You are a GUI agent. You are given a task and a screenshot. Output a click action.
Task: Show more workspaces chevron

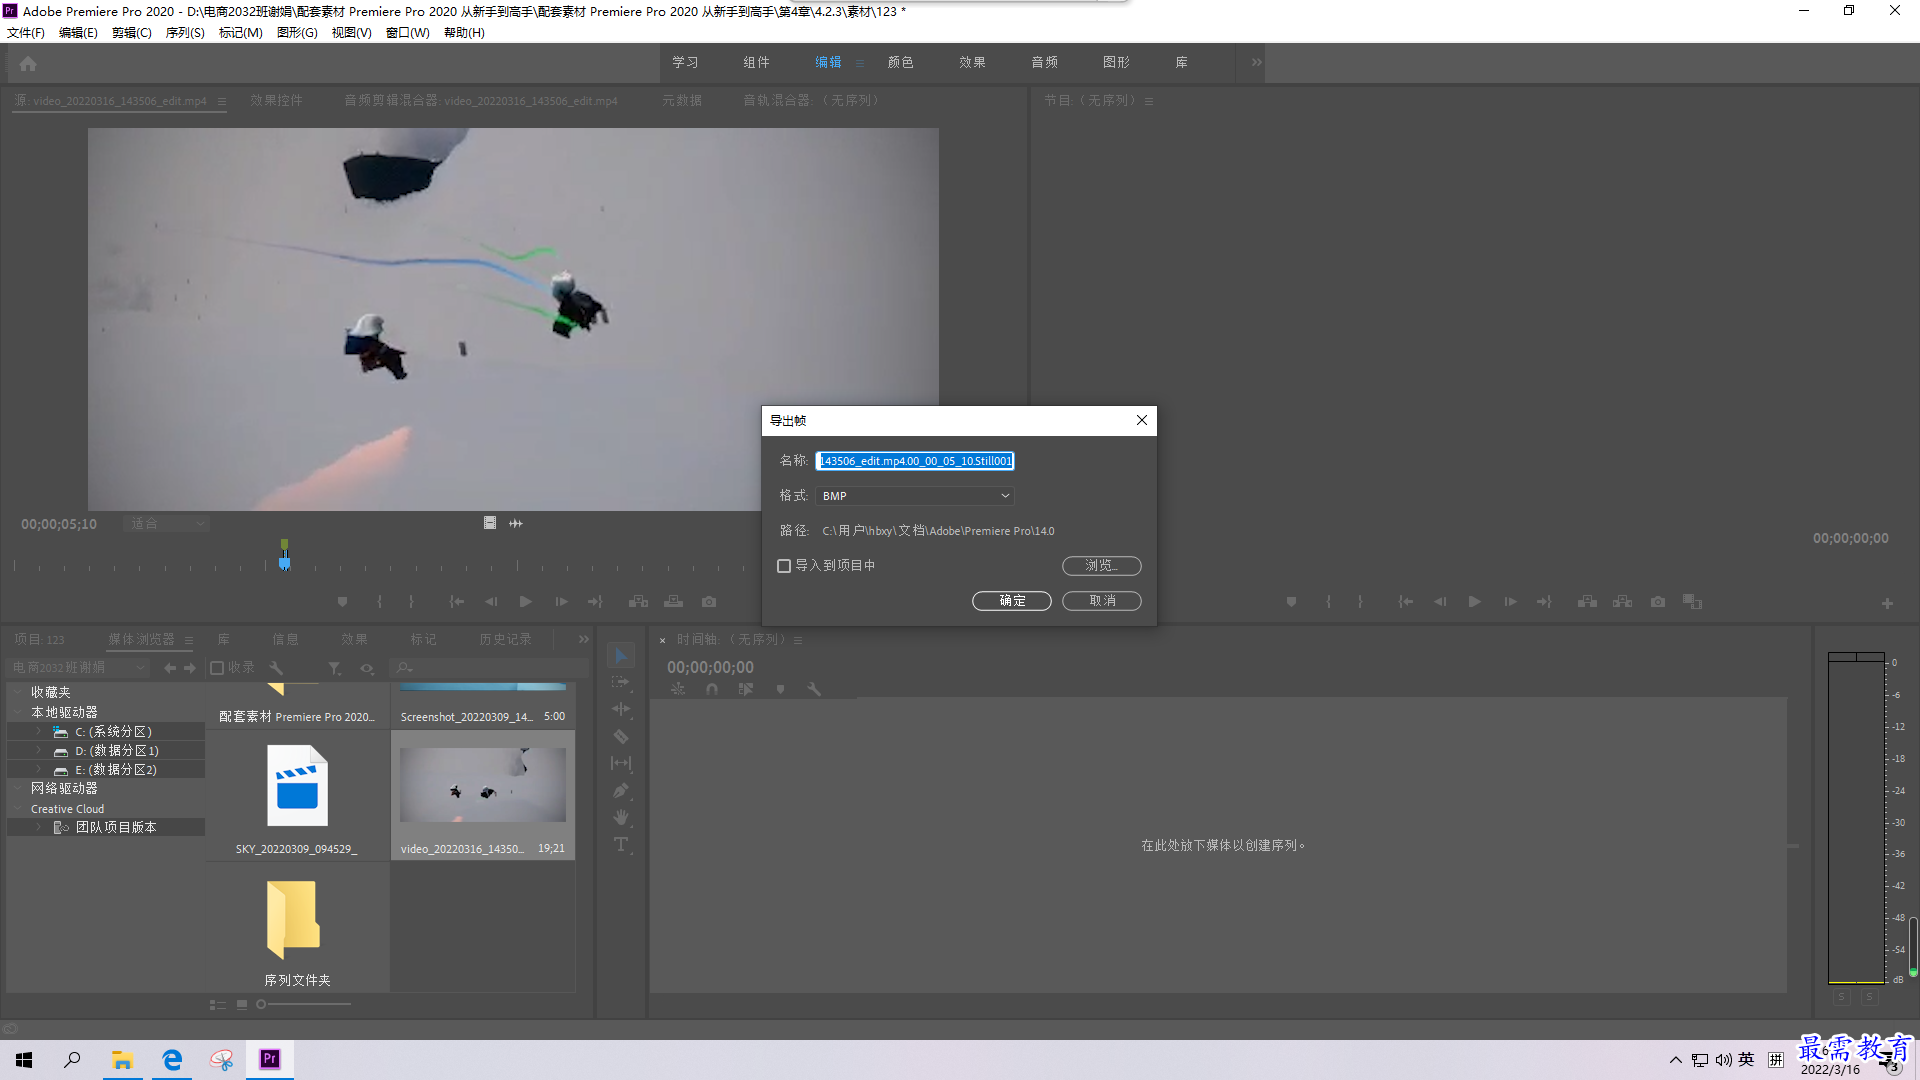click(x=1257, y=62)
